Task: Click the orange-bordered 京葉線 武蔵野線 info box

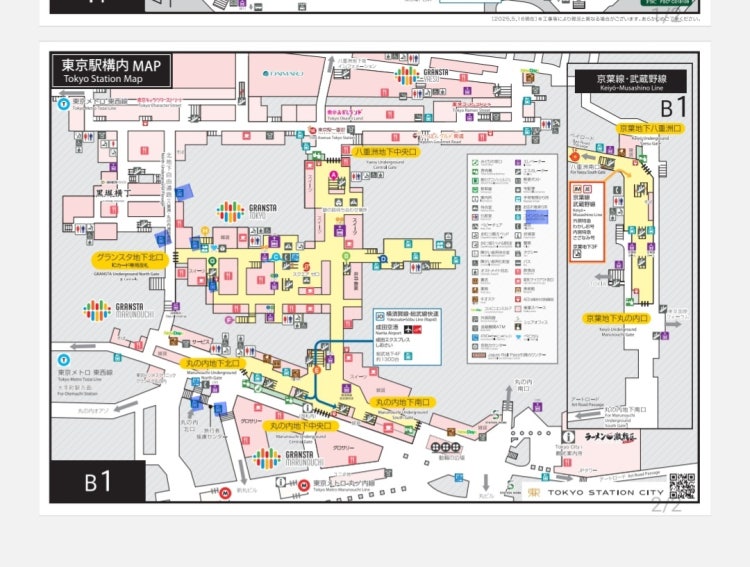Action: coord(587,222)
